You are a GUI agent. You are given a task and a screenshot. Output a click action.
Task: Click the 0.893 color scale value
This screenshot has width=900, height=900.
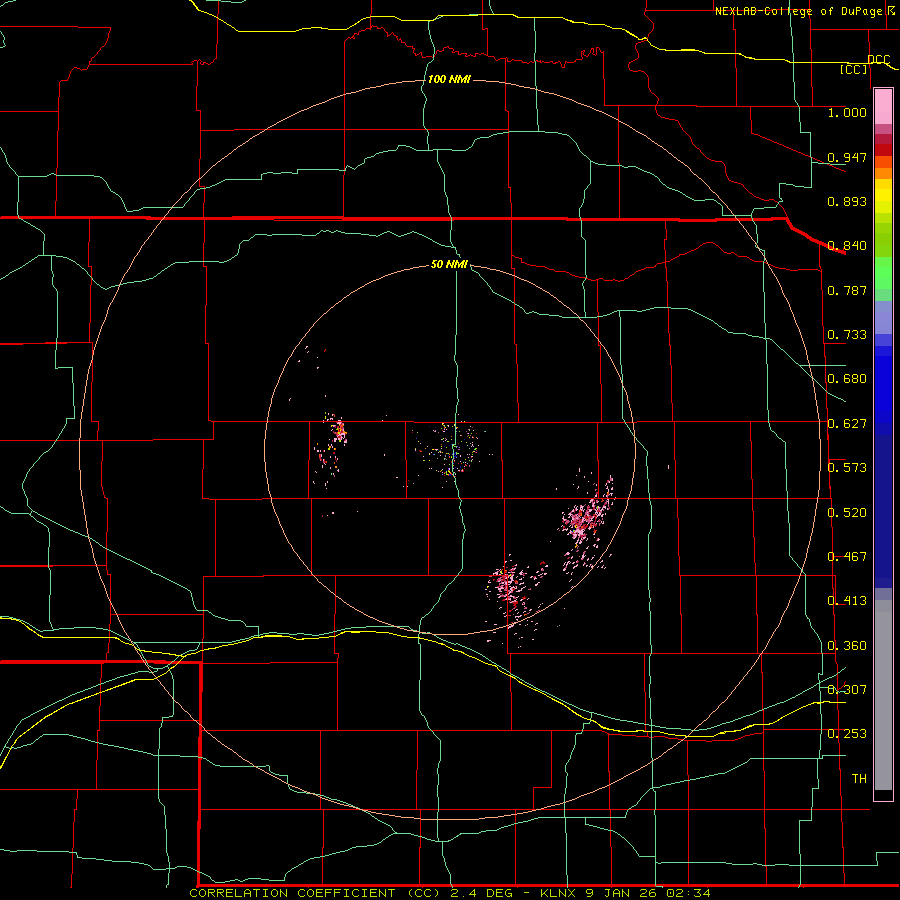click(x=847, y=201)
